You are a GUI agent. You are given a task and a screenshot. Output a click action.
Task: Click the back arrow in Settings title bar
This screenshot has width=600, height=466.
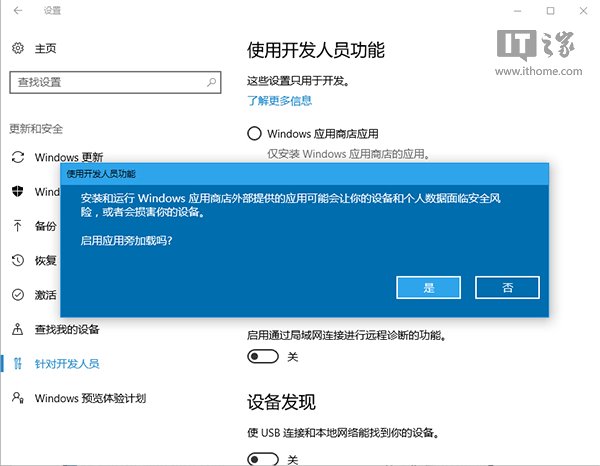[18, 10]
